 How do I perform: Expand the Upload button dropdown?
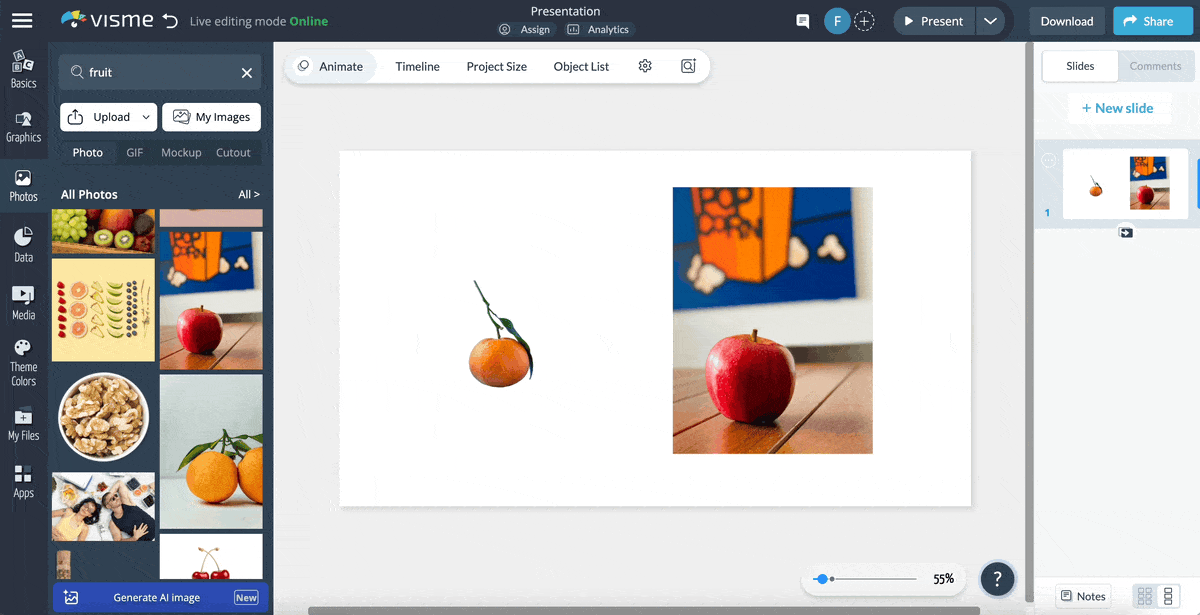tap(147, 117)
